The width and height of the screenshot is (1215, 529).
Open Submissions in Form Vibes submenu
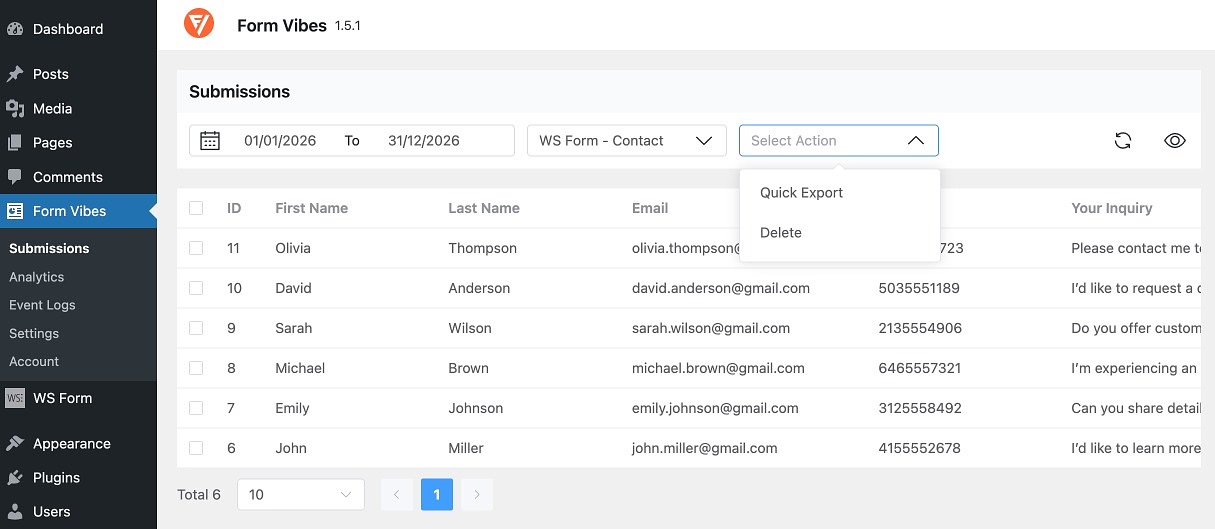[x=49, y=248]
